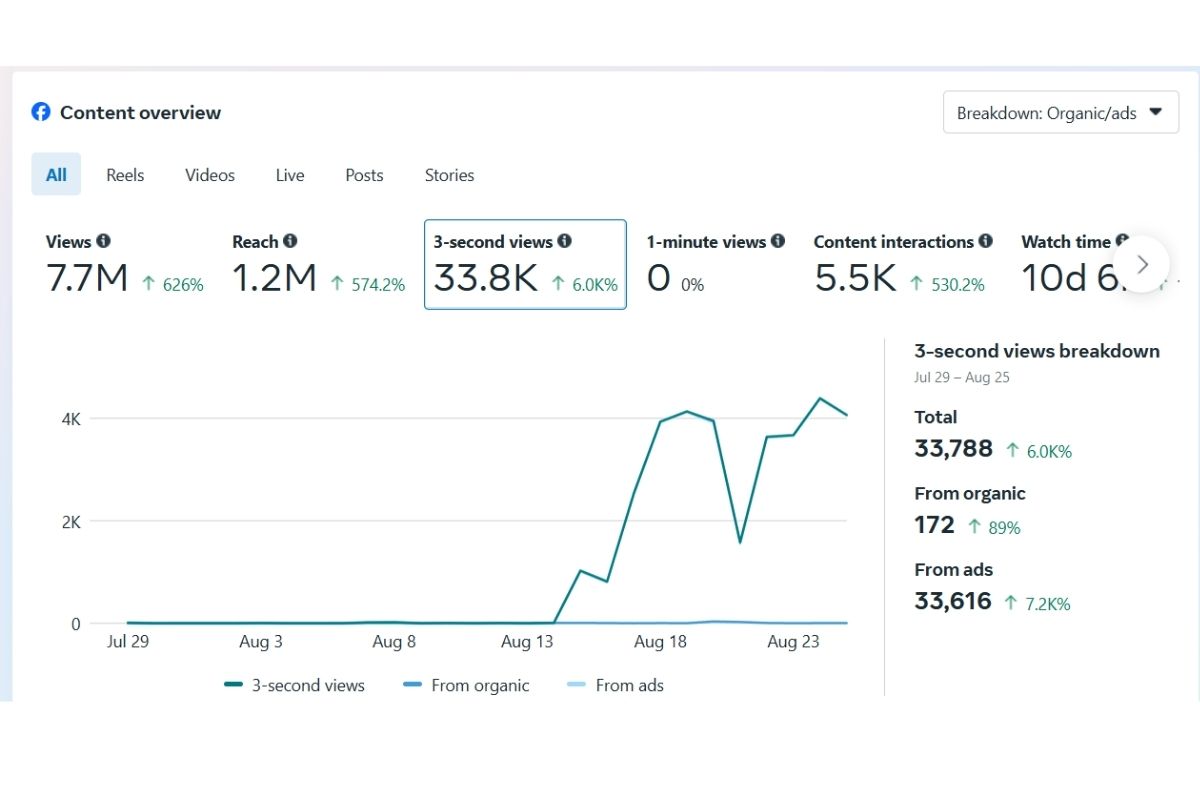Viewport: 1200px width, 800px height.
Task: Click info icon beside 1-minute views
Action: tap(778, 241)
